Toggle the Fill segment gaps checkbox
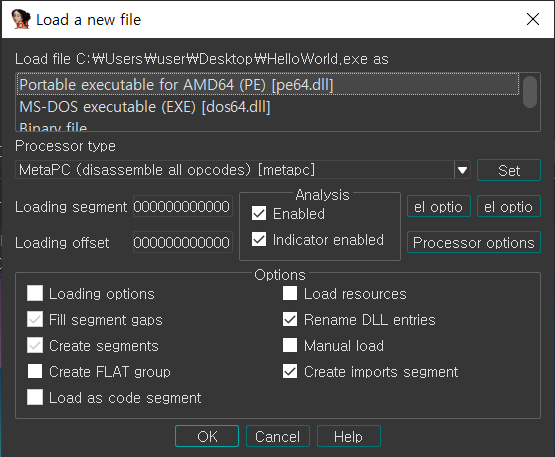The width and height of the screenshot is (555, 457). point(35,319)
